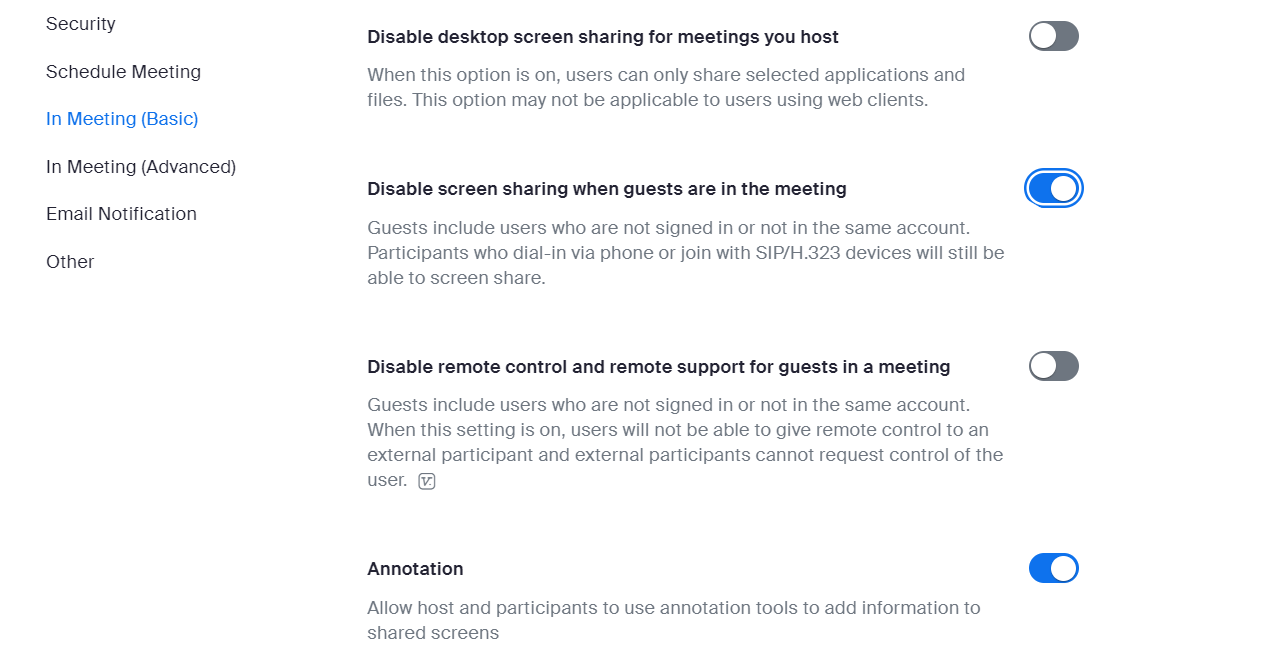The width and height of the screenshot is (1267, 662).
Task: Click the gray toggle beside desktop screen sharing setting
Action: click(x=1053, y=36)
